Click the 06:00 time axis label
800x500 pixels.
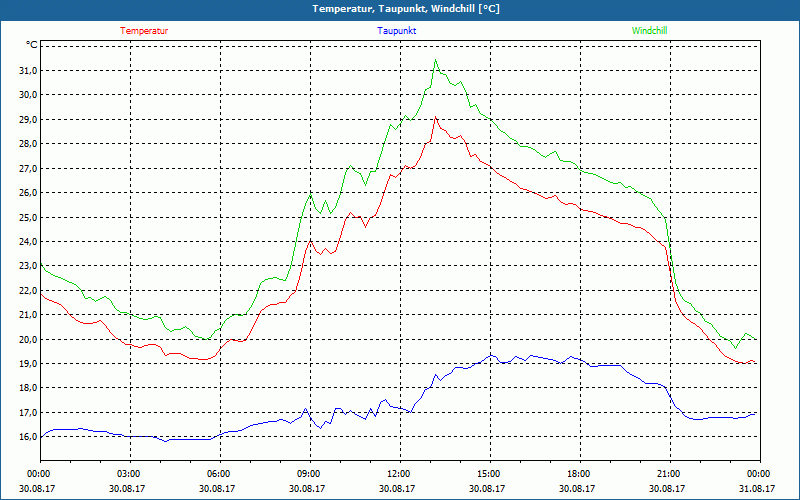click(220, 474)
